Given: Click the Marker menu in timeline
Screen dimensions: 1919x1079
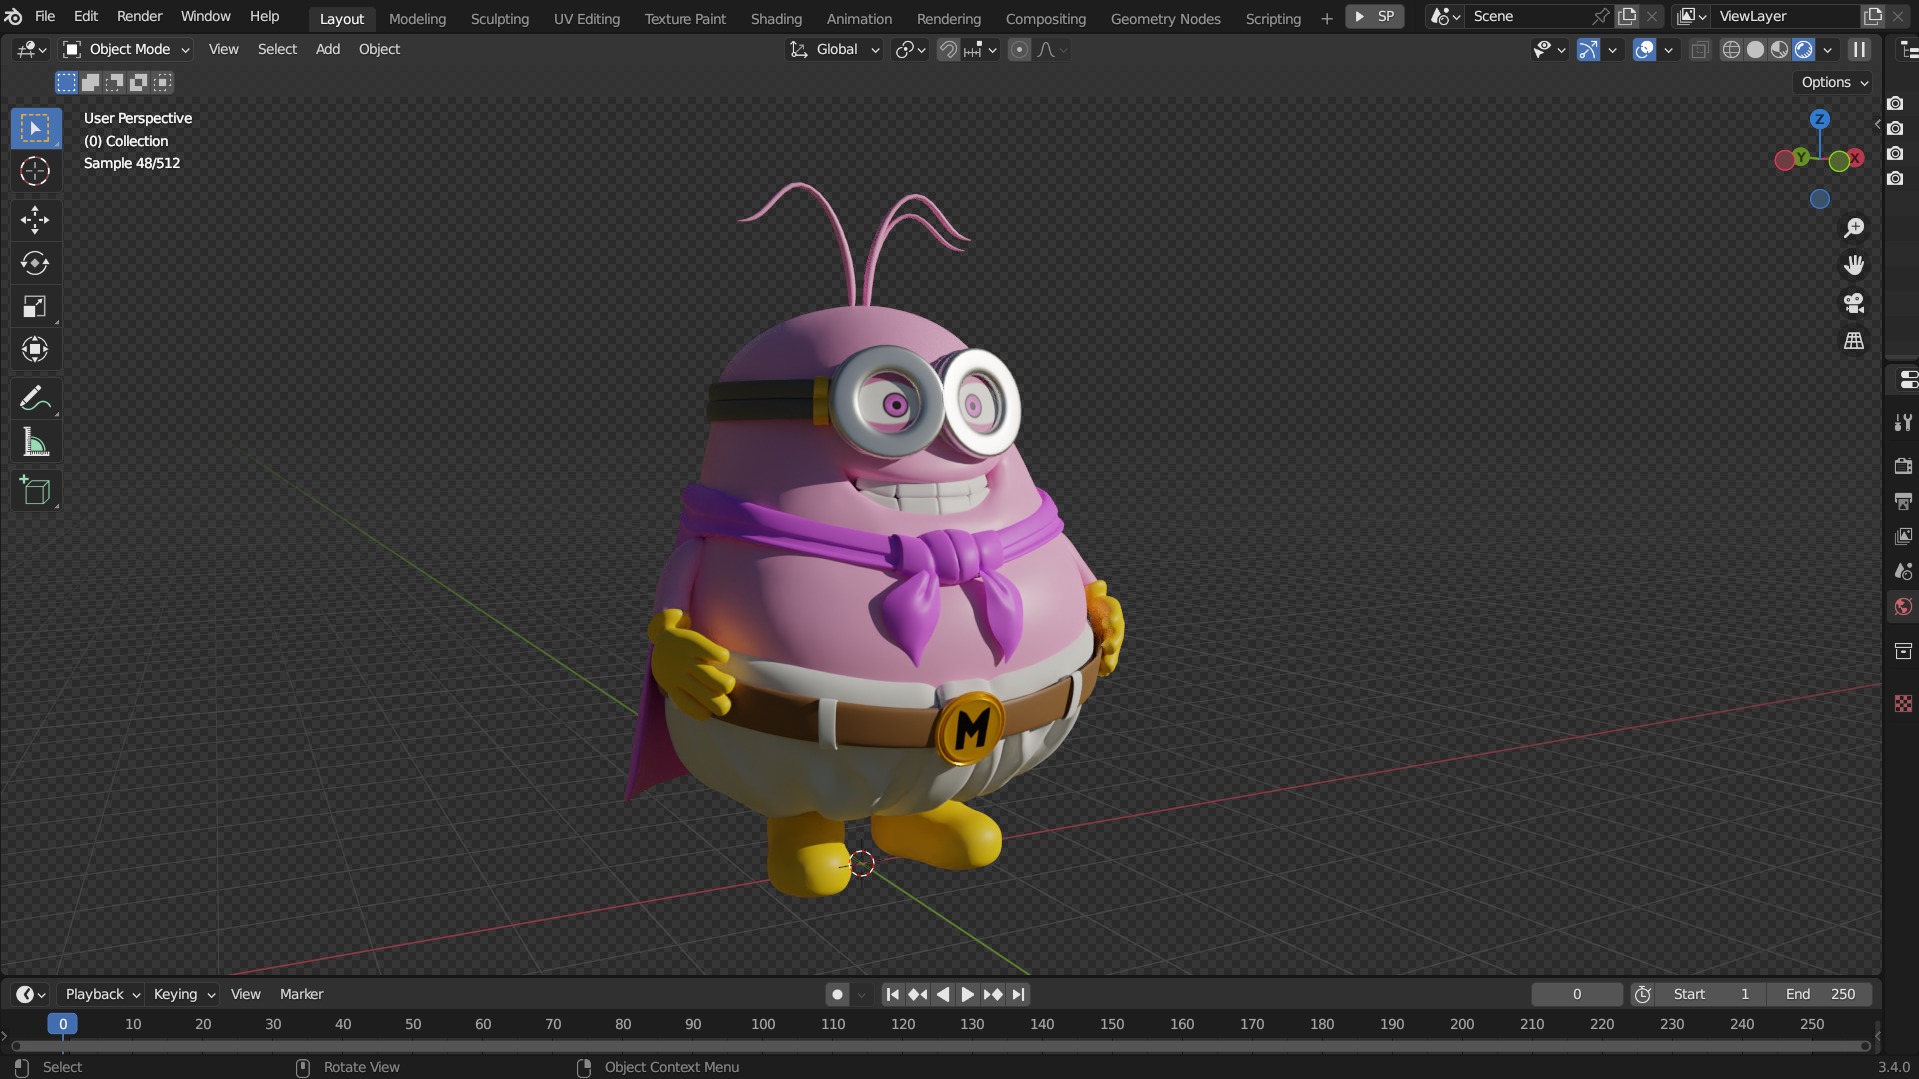Looking at the screenshot, I should click(301, 994).
